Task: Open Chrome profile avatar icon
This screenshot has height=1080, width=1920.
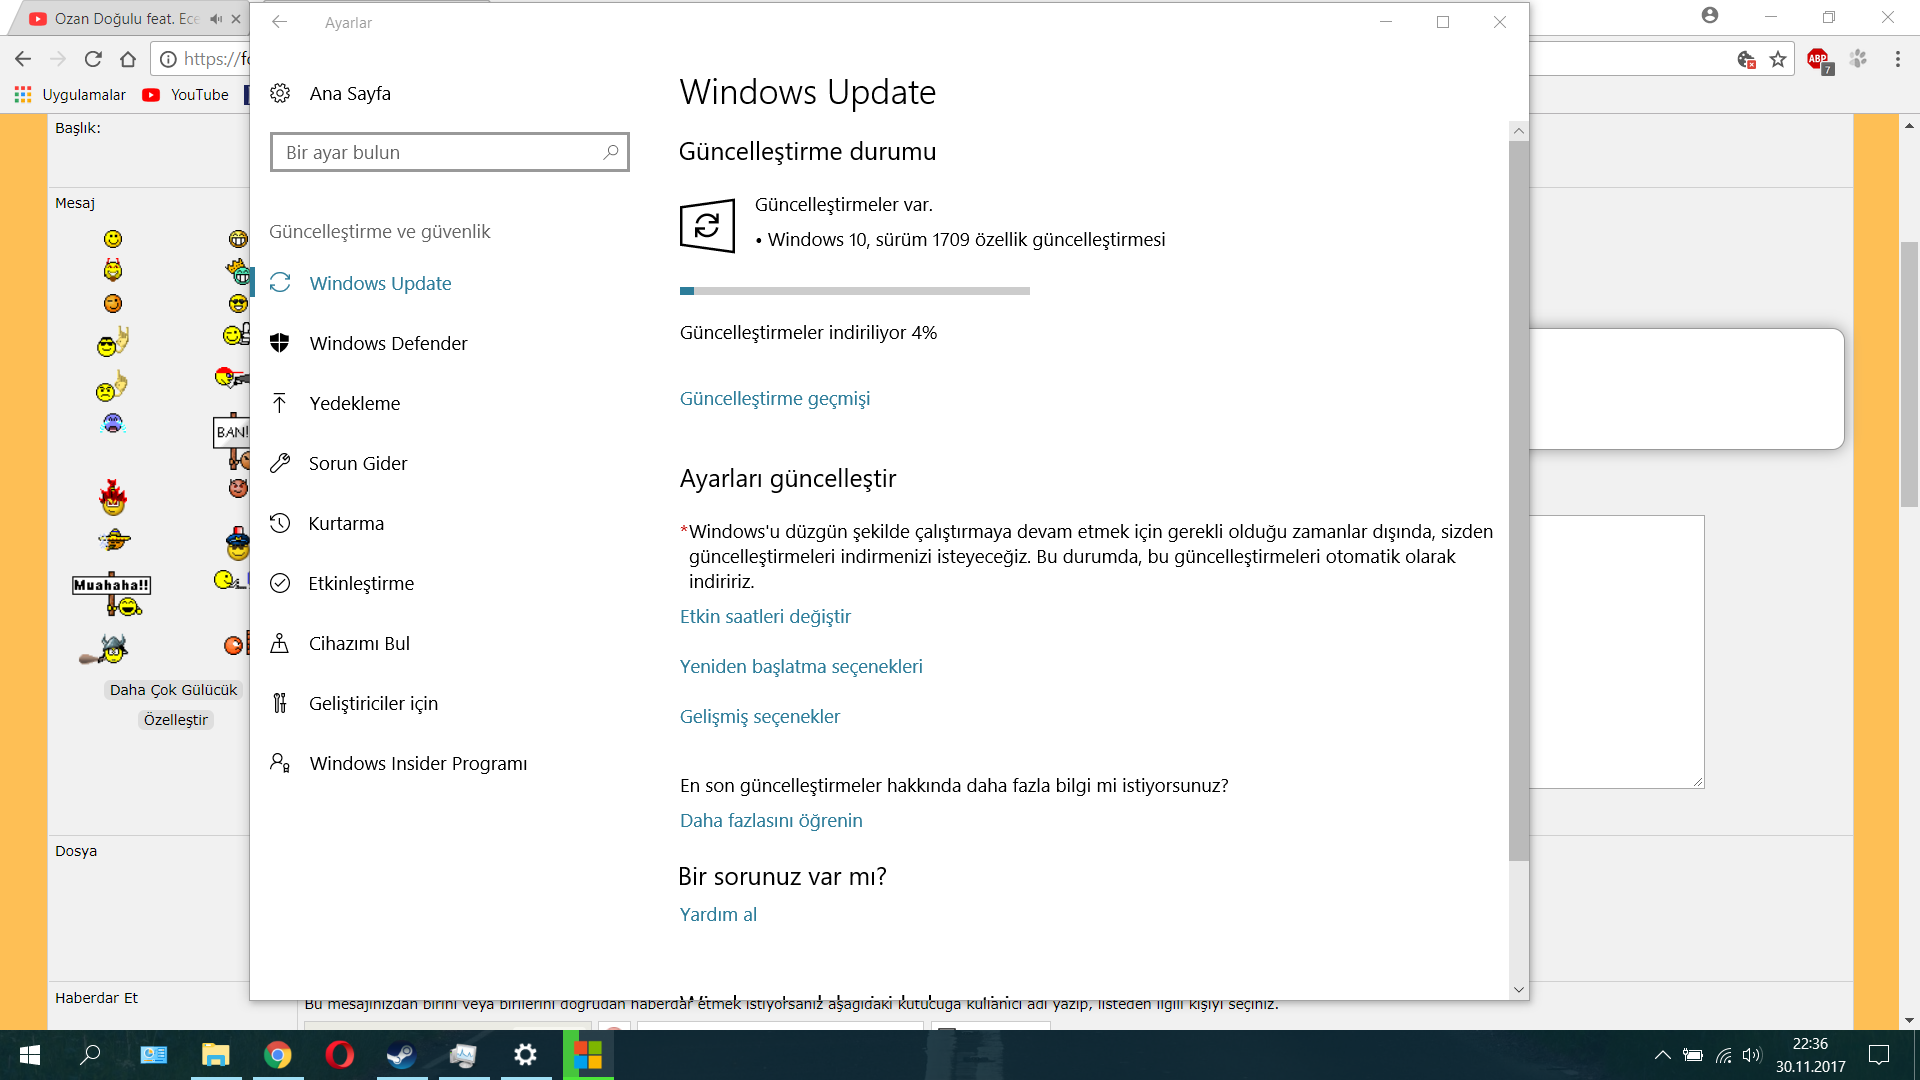Action: point(1710,15)
